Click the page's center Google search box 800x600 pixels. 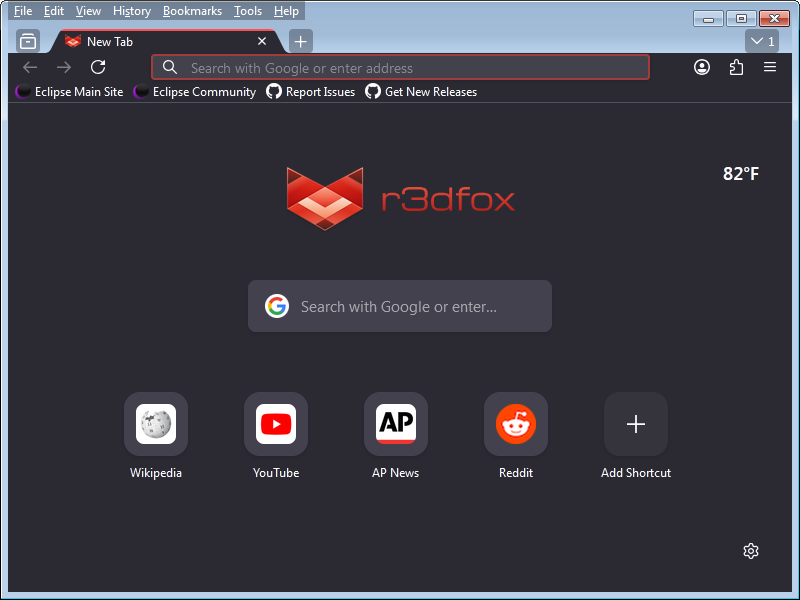coord(400,307)
